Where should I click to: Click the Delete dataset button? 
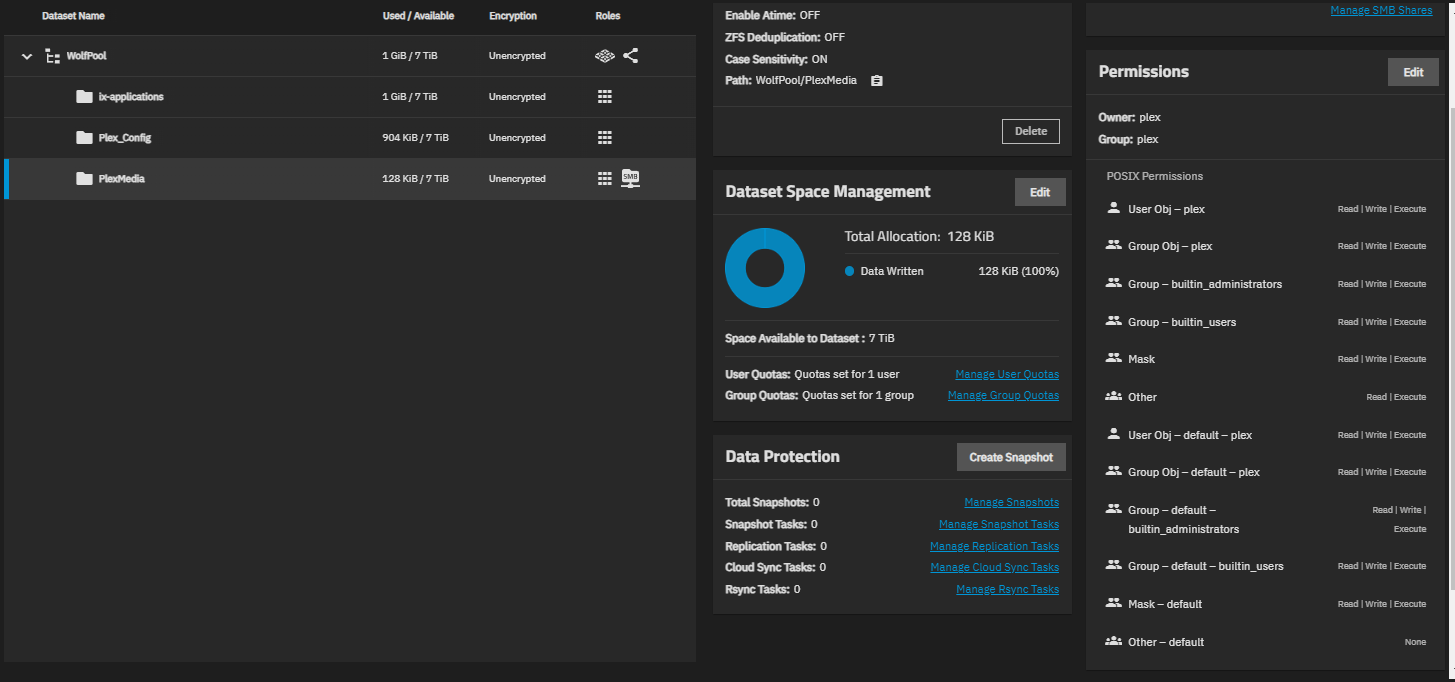point(1031,131)
